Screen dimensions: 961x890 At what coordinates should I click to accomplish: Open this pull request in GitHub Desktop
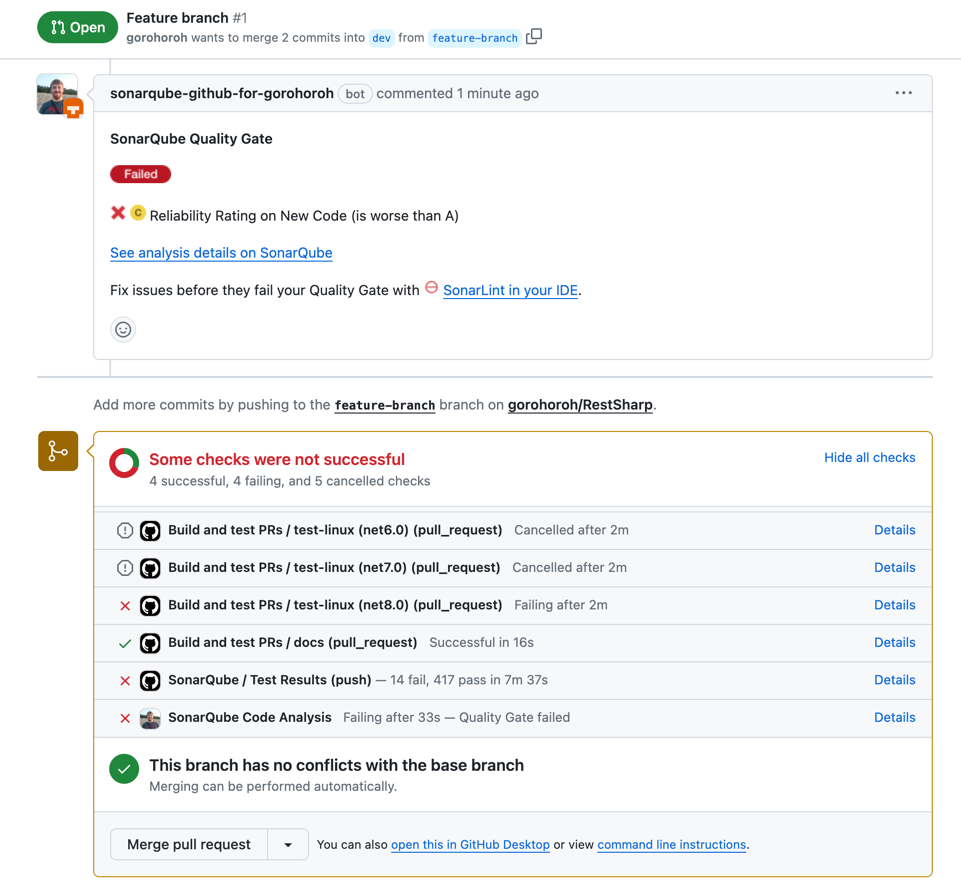coord(469,844)
